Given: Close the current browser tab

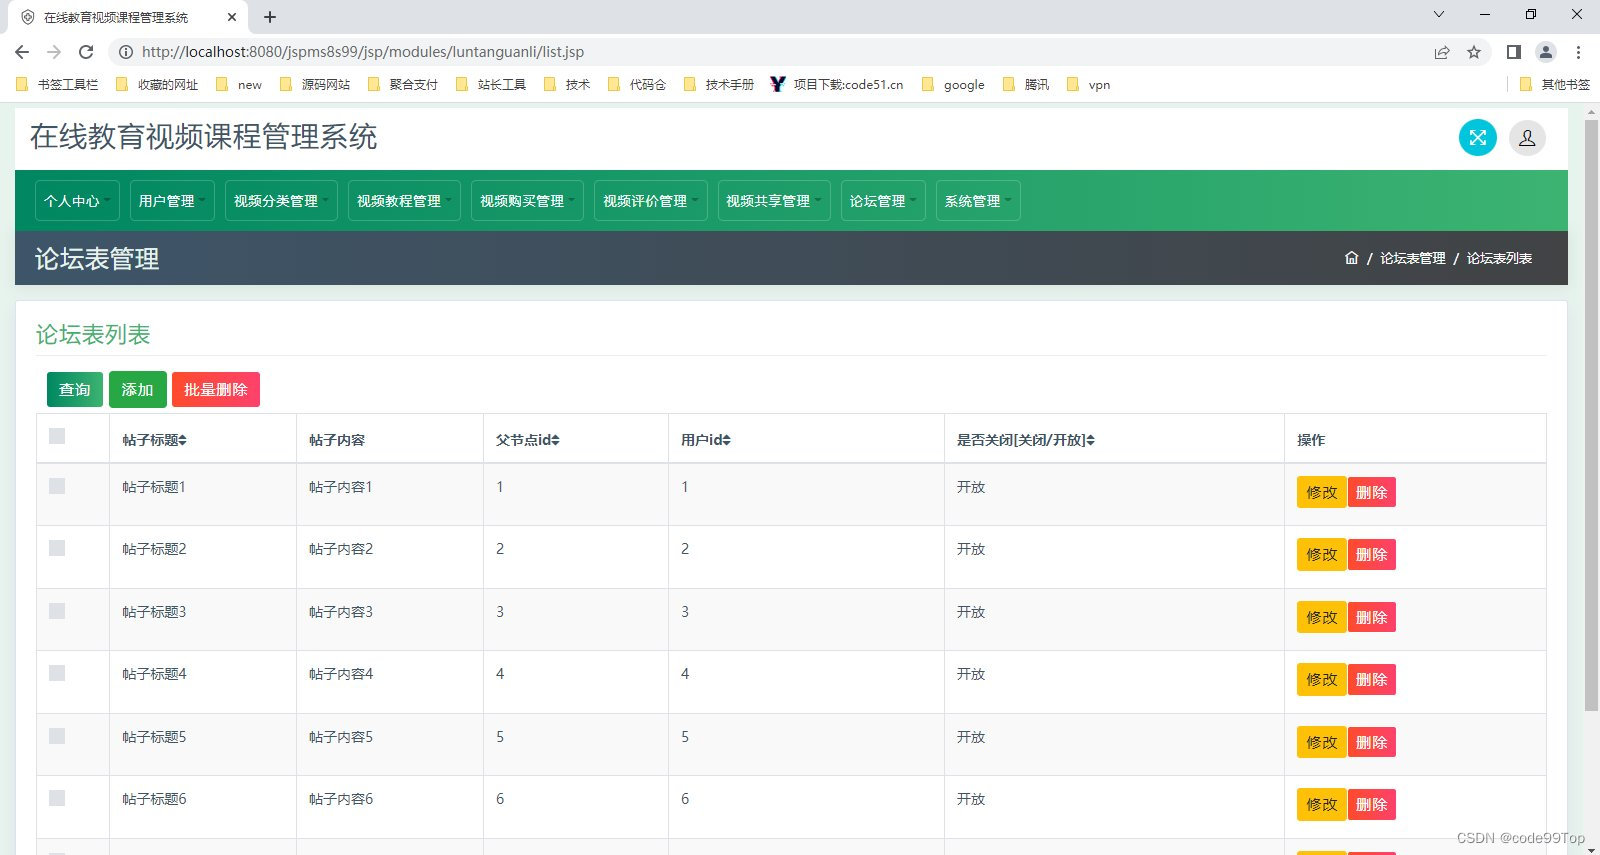Looking at the screenshot, I should point(232,17).
